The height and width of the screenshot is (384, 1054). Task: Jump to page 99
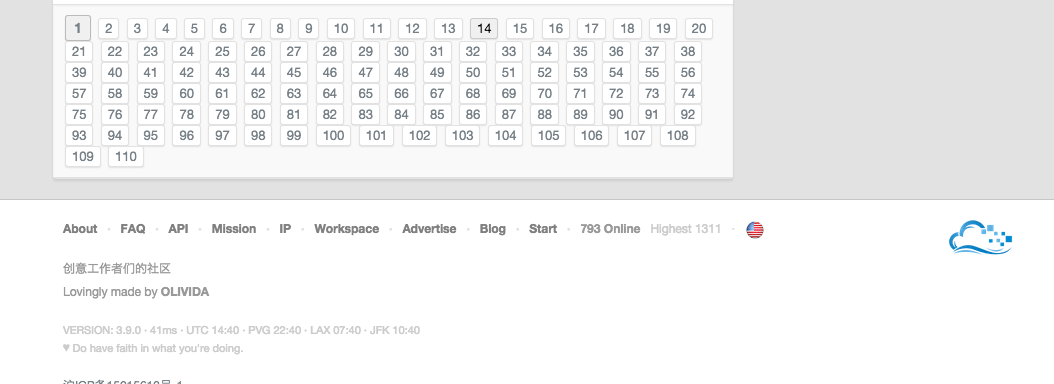click(294, 136)
